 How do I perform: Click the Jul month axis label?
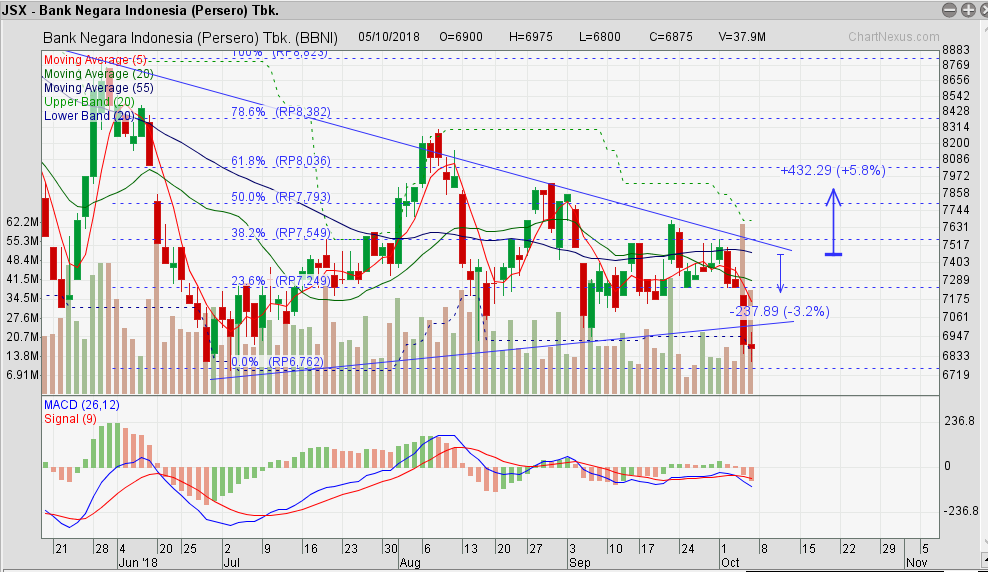pos(231,563)
